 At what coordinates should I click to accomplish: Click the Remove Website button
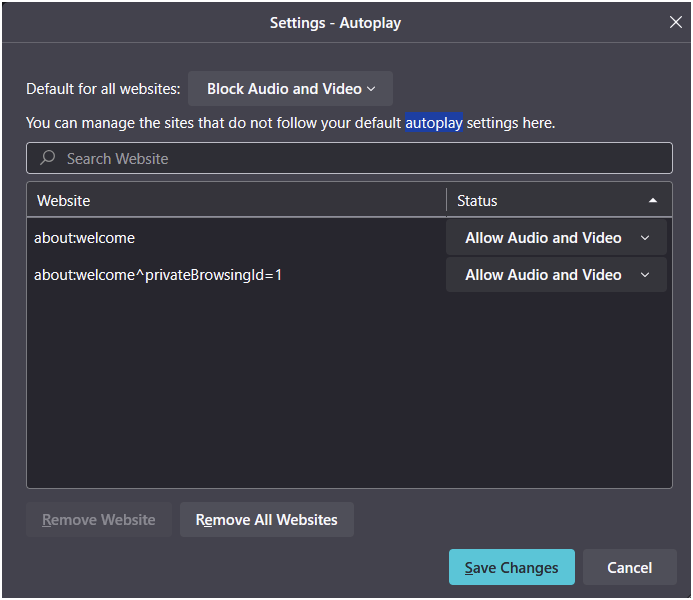coord(99,520)
